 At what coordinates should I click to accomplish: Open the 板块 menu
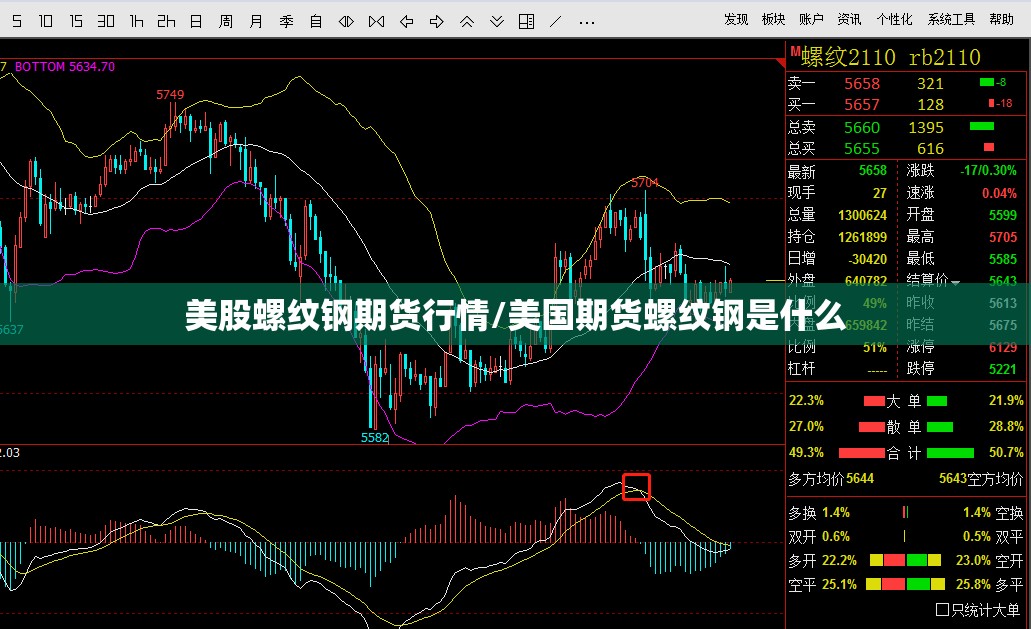click(x=773, y=19)
